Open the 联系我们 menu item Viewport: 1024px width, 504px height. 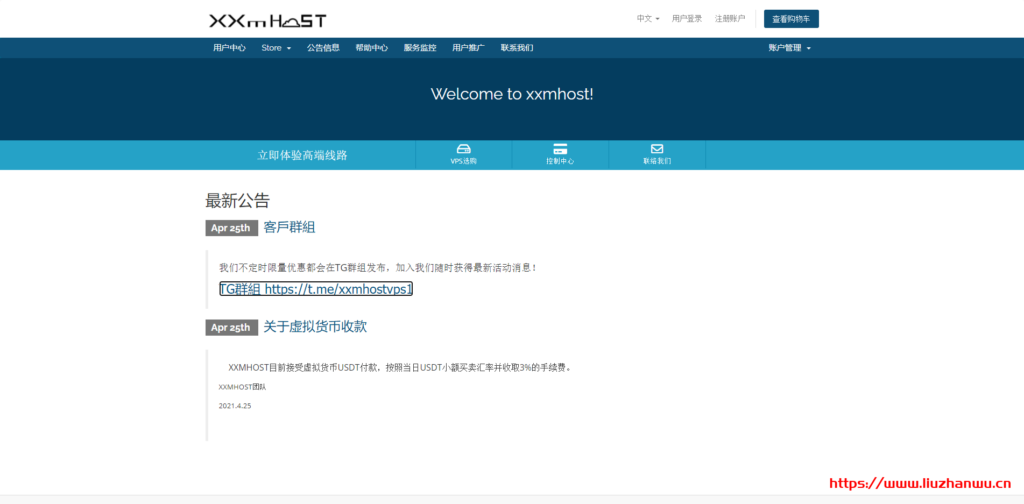coord(517,48)
